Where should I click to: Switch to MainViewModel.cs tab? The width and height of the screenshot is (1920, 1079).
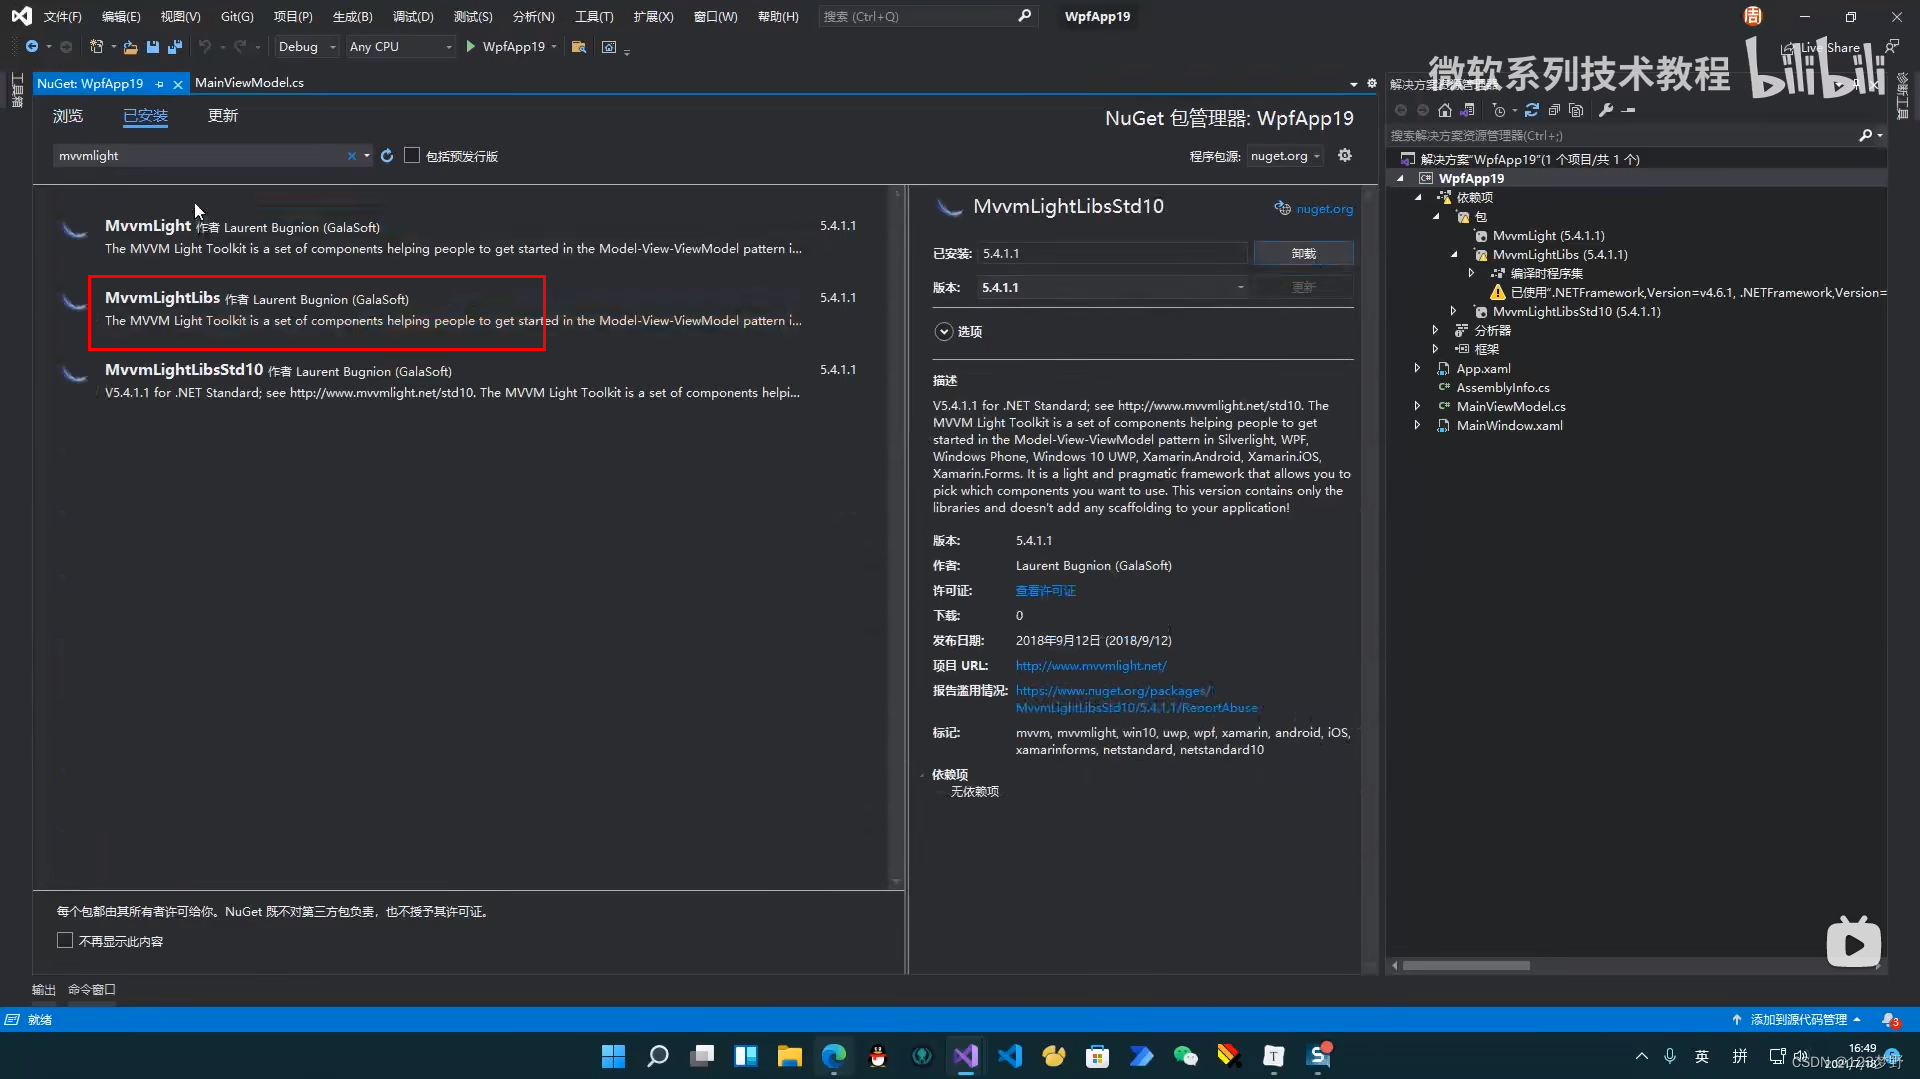249,83
